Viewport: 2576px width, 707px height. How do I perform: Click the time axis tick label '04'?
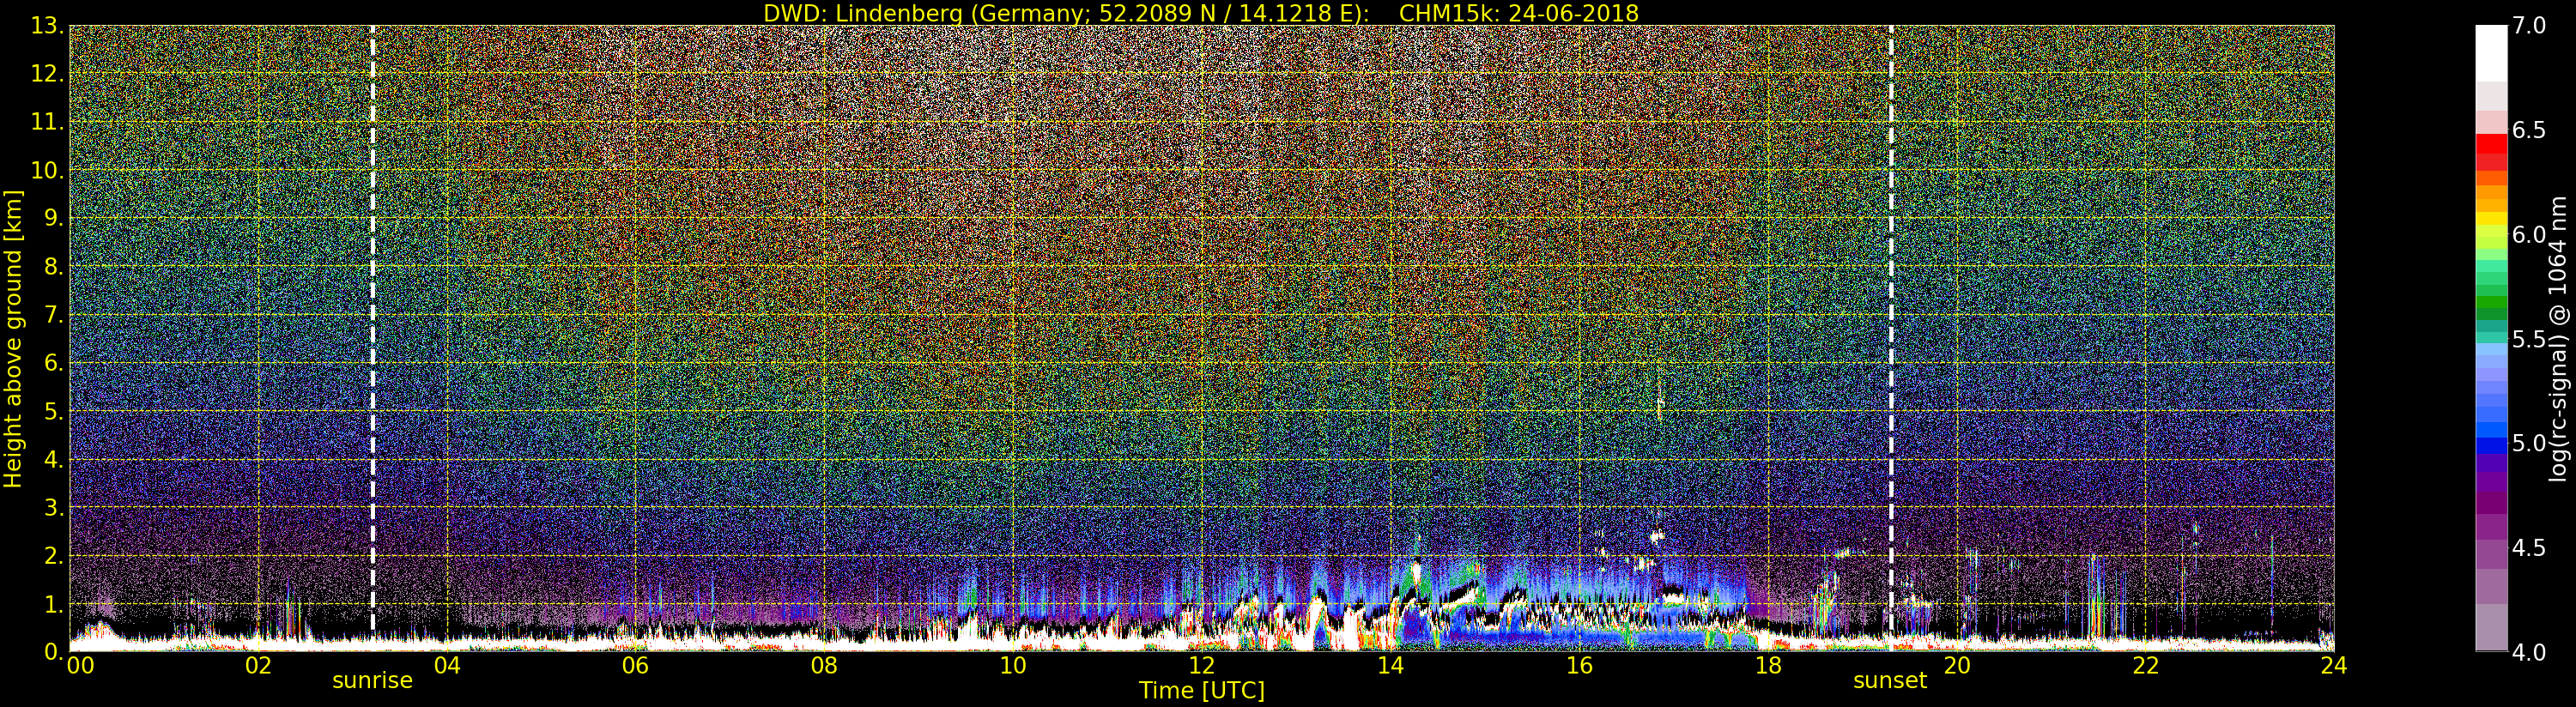tap(447, 665)
